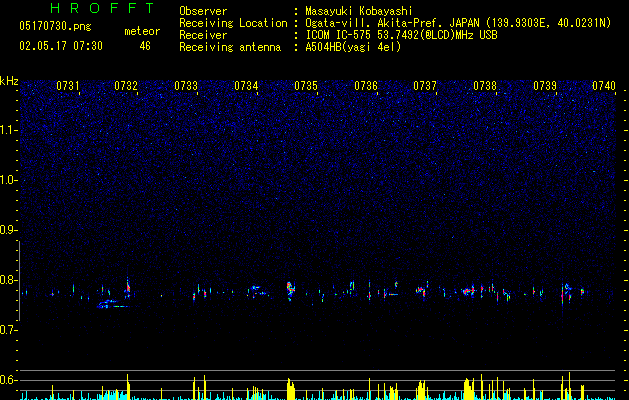Click the Receiver field label
The height and width of the screenshot is (400, 629).
tap(203, 35)
